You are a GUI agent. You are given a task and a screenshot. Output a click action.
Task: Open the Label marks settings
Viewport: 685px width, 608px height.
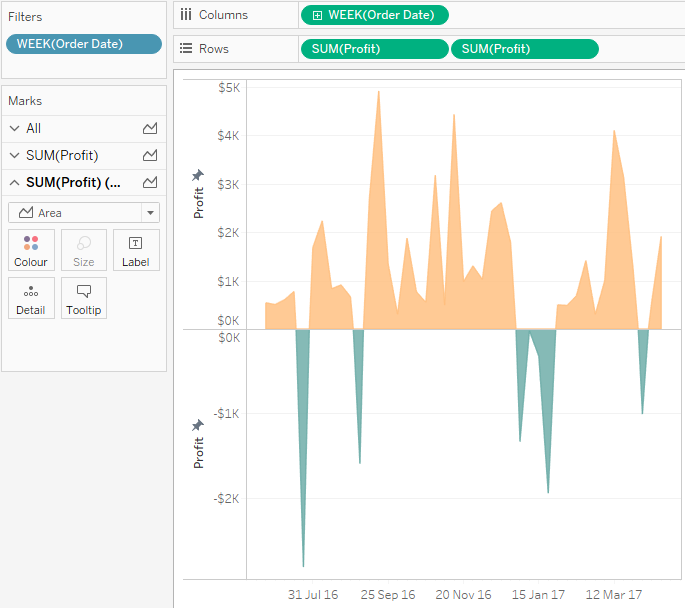[x=136, y=250]
